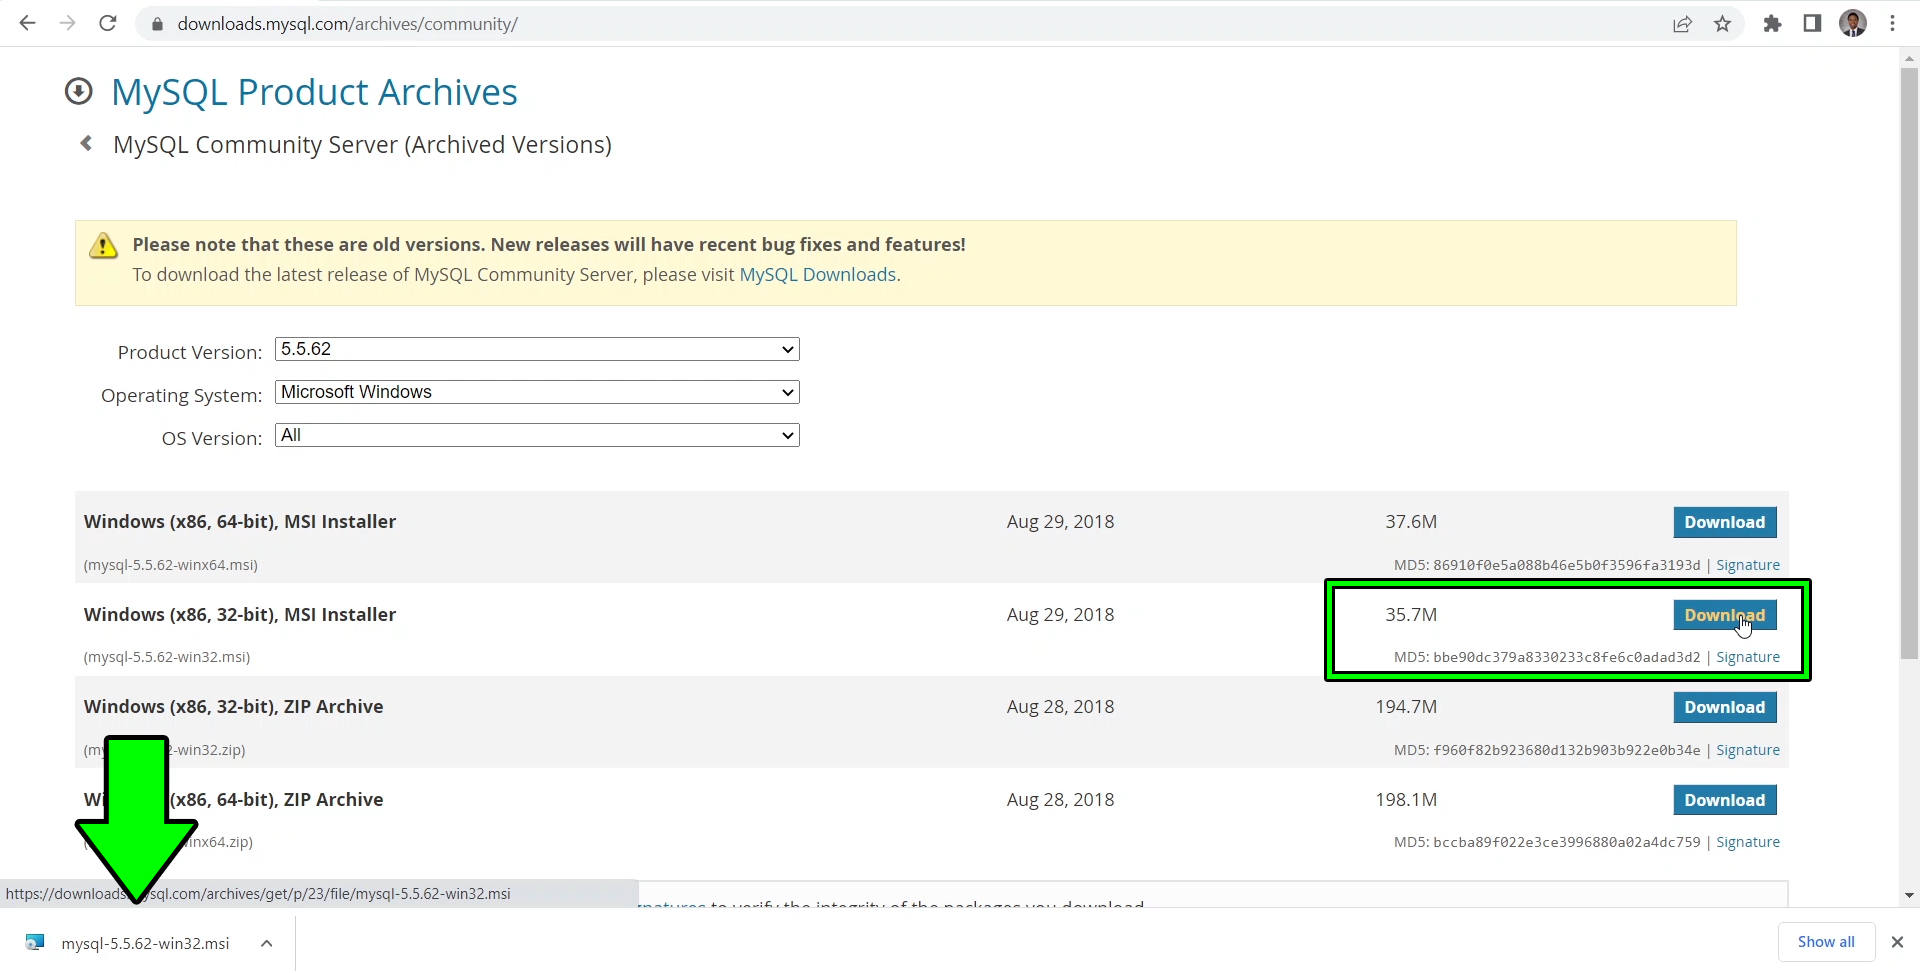The height and width of the screenshot is (973, 1920).
Task: Click the back navigation arrow
Action: click(27, 23)
